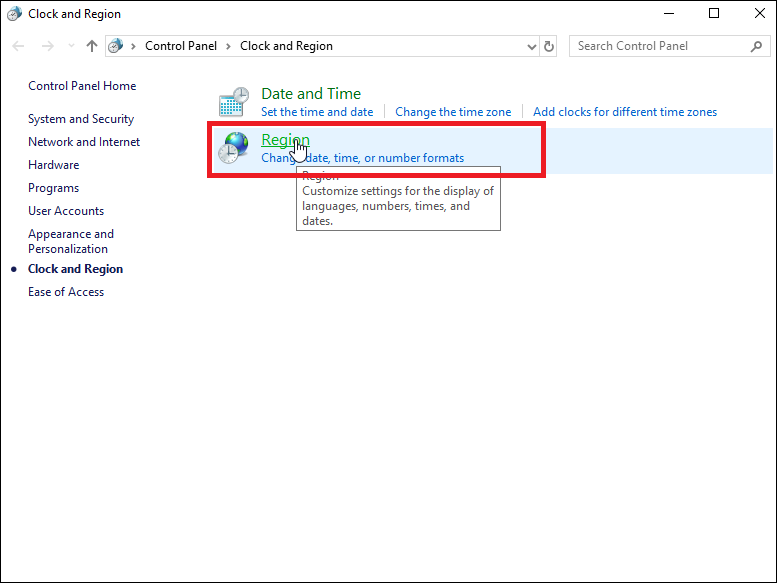
Task: Open Add clocks for different time zones
Action: tap(625, 112)
